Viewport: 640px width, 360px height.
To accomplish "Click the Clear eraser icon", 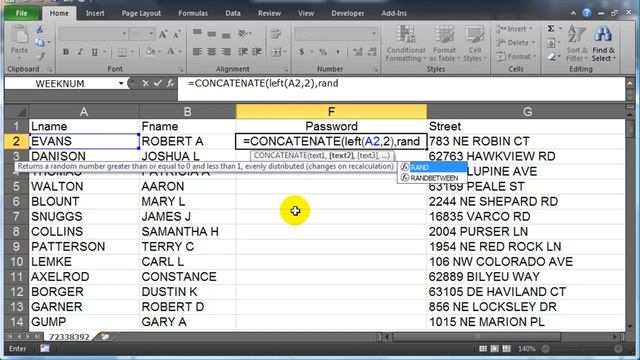I will 551,57.
